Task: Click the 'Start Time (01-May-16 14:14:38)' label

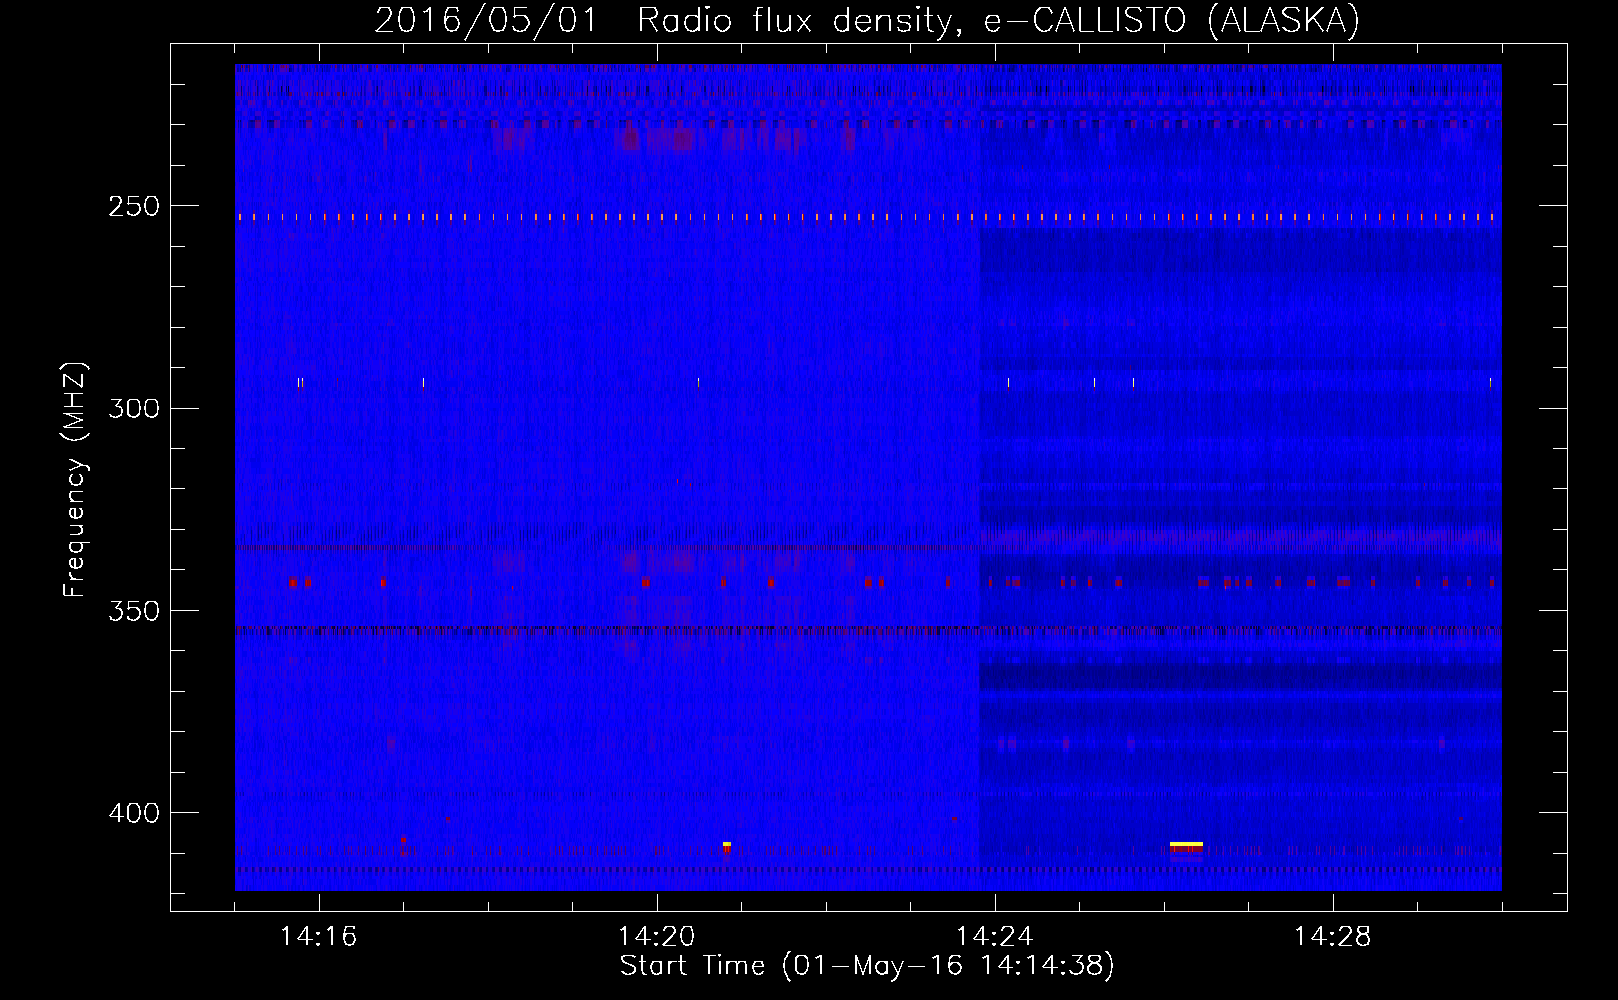Action: click(x=867, y=966)
